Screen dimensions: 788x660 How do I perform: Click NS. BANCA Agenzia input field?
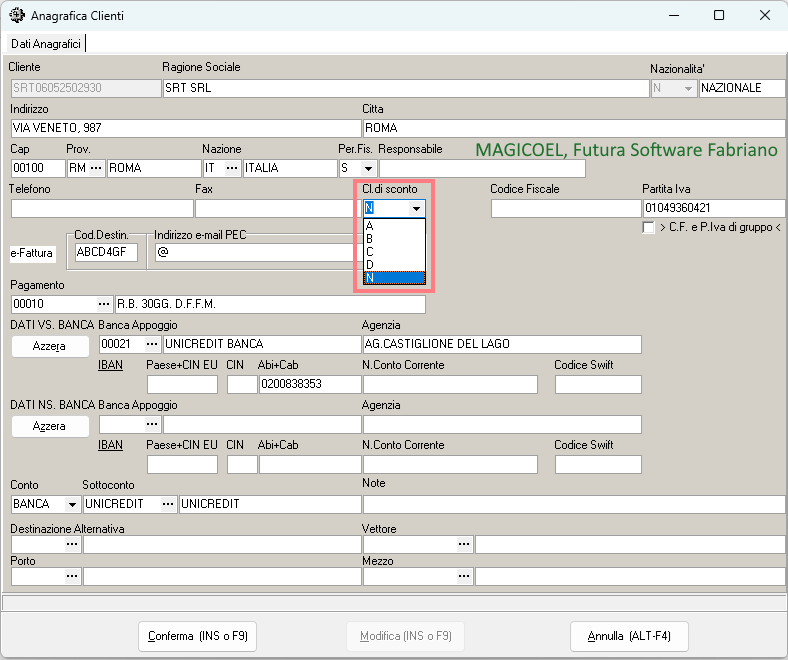tap(502, 424)
